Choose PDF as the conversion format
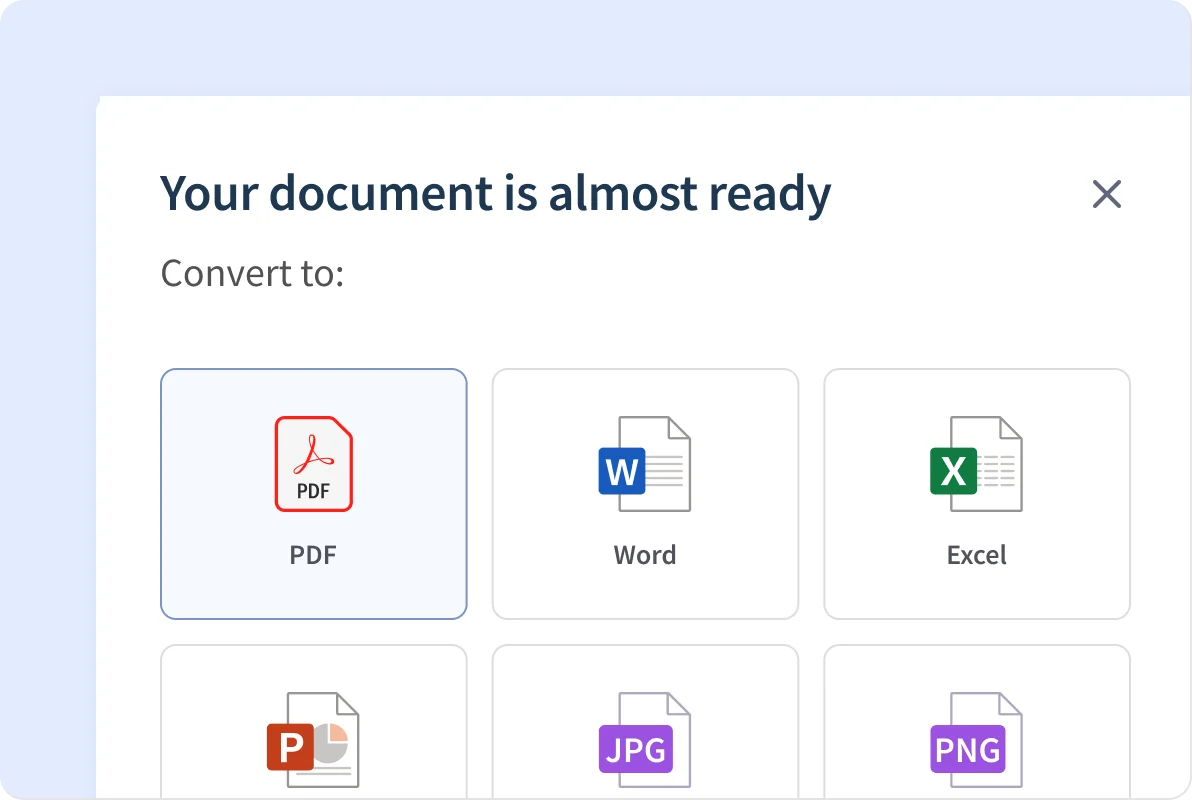 (313, 493)
